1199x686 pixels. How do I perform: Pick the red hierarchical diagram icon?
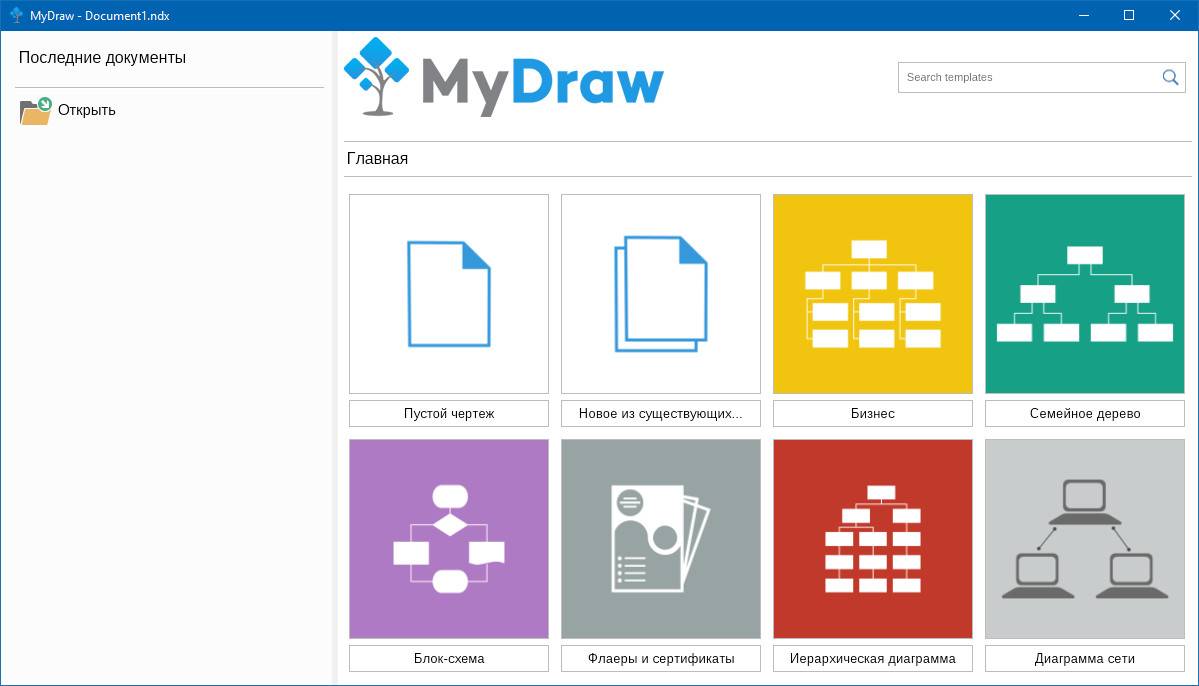pos(873,539)
